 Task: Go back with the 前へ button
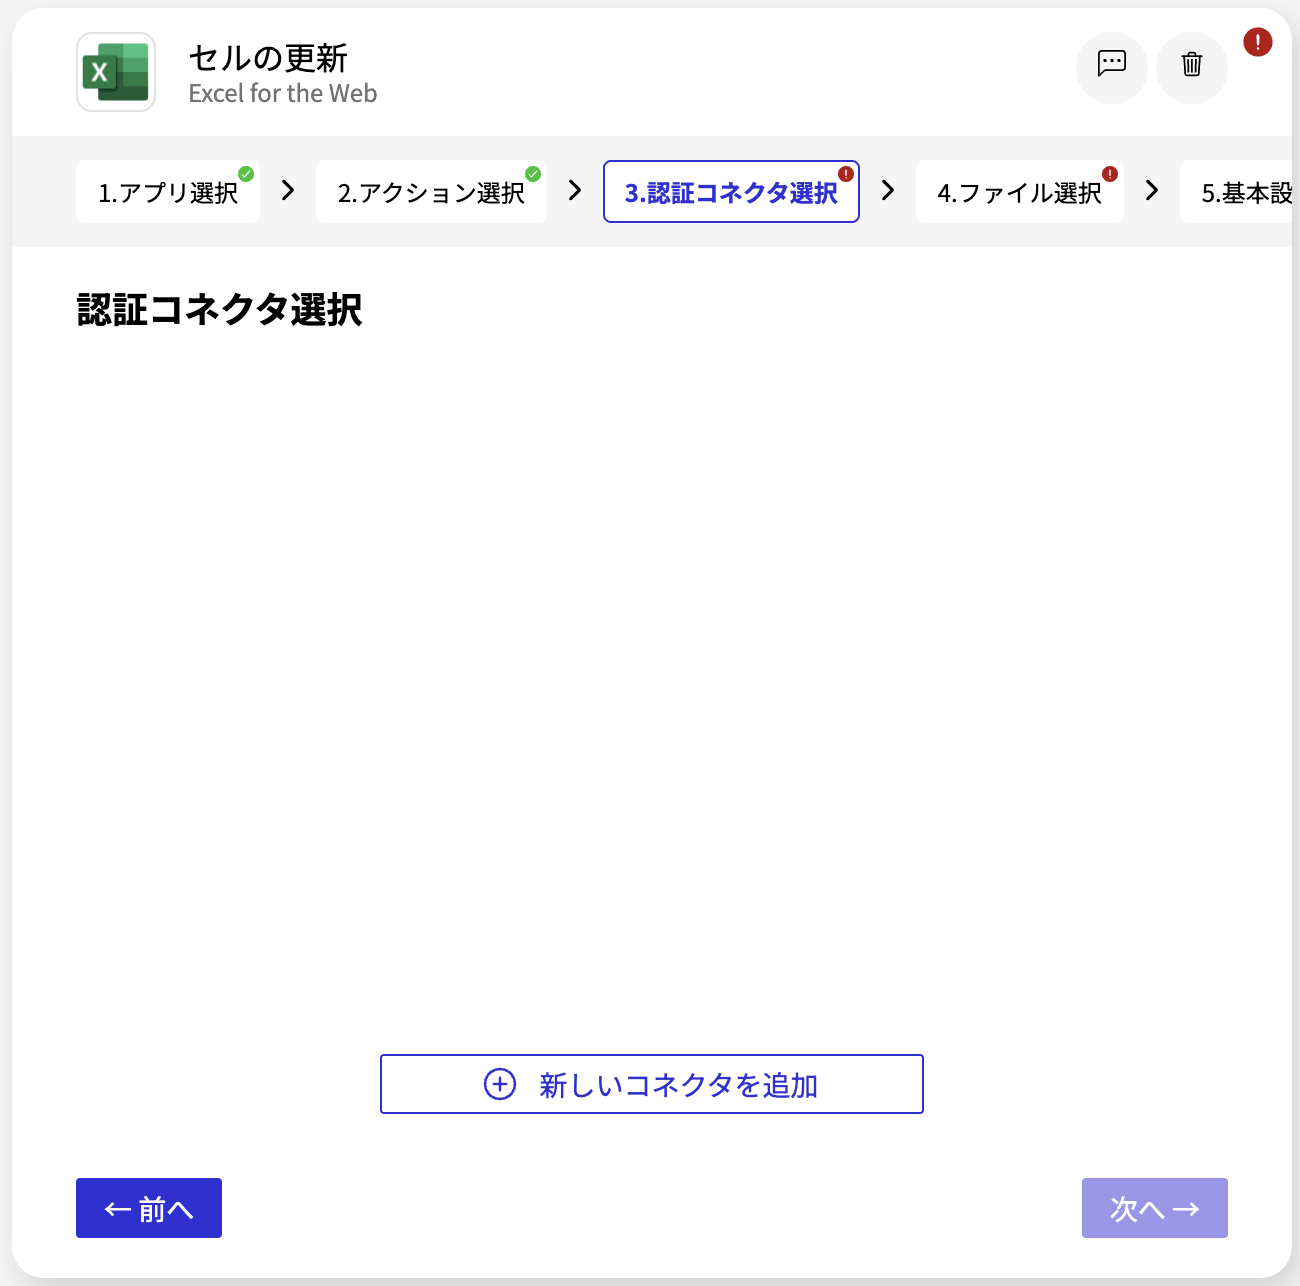click(x=149, y=1208)
